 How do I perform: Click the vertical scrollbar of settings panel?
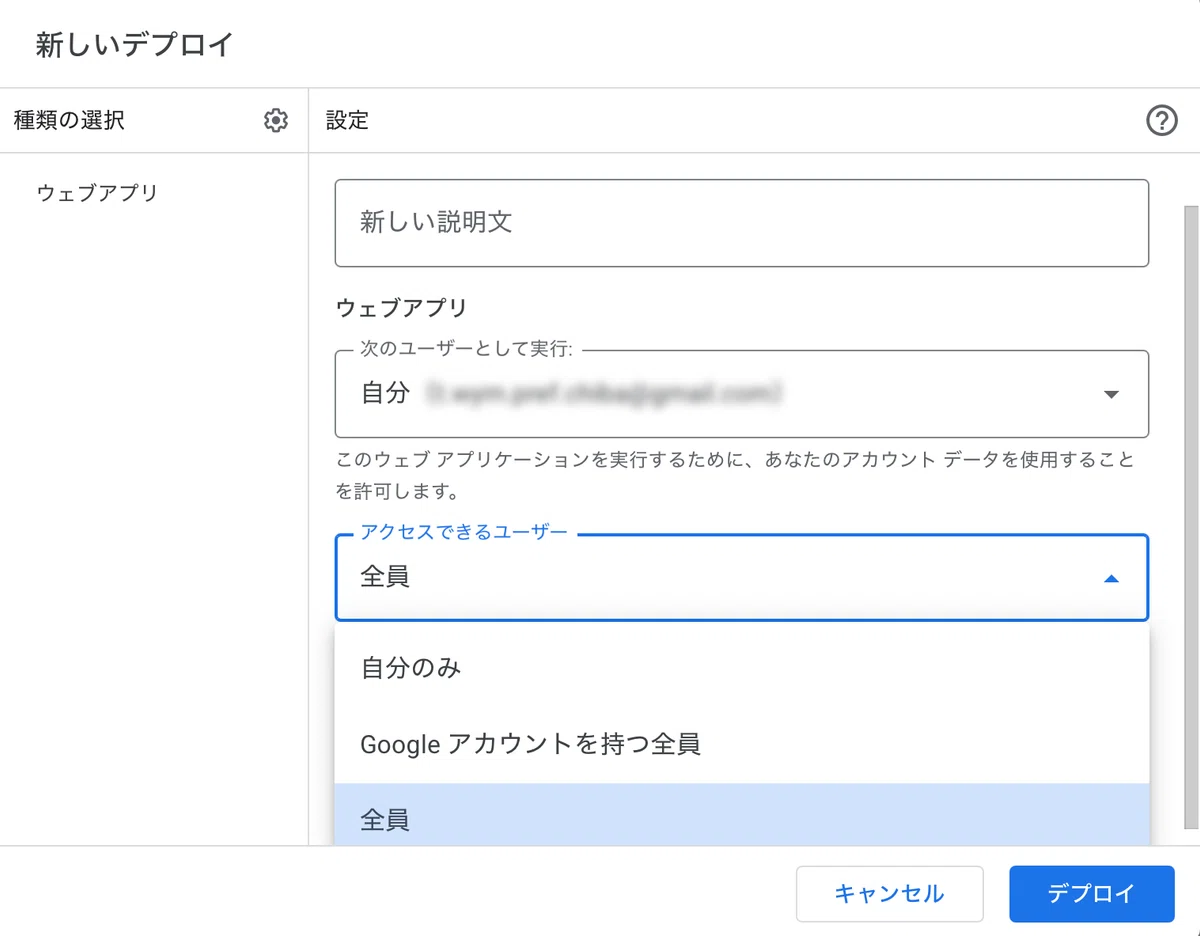click(x=1191, y=518)
